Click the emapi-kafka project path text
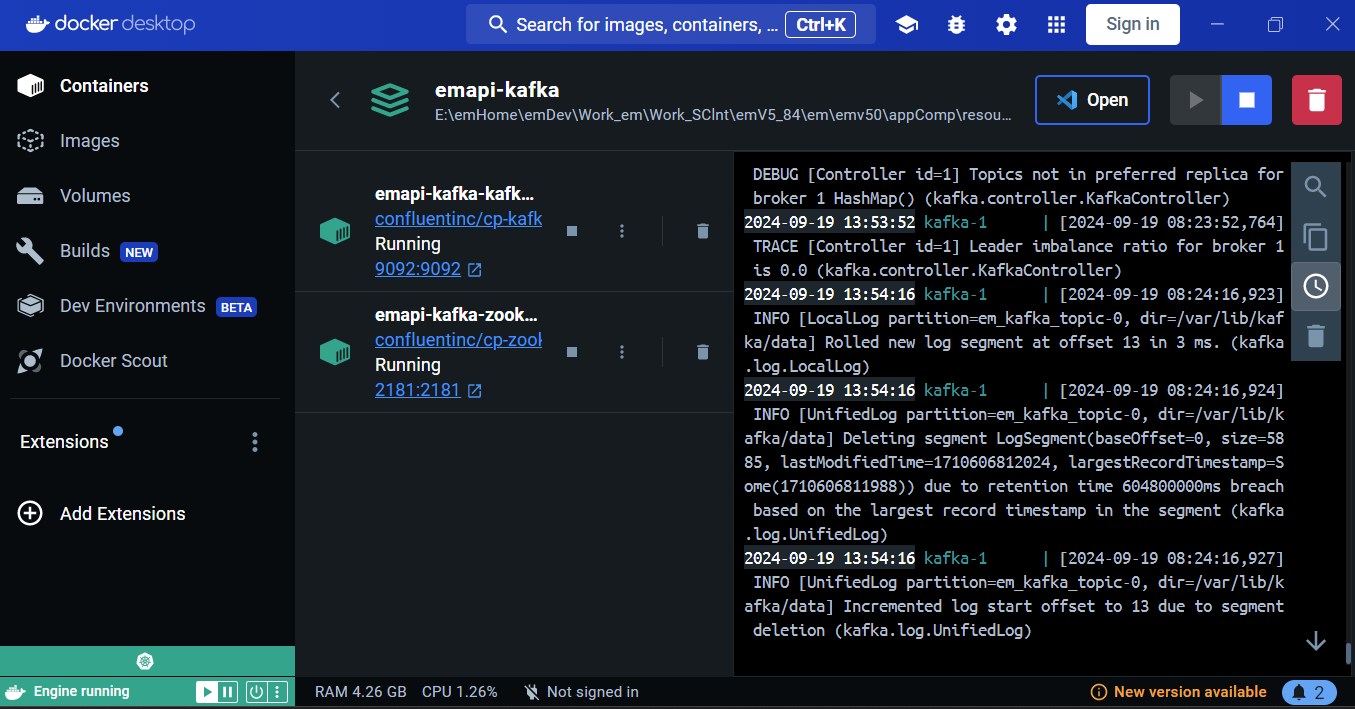 click(723, 115)
